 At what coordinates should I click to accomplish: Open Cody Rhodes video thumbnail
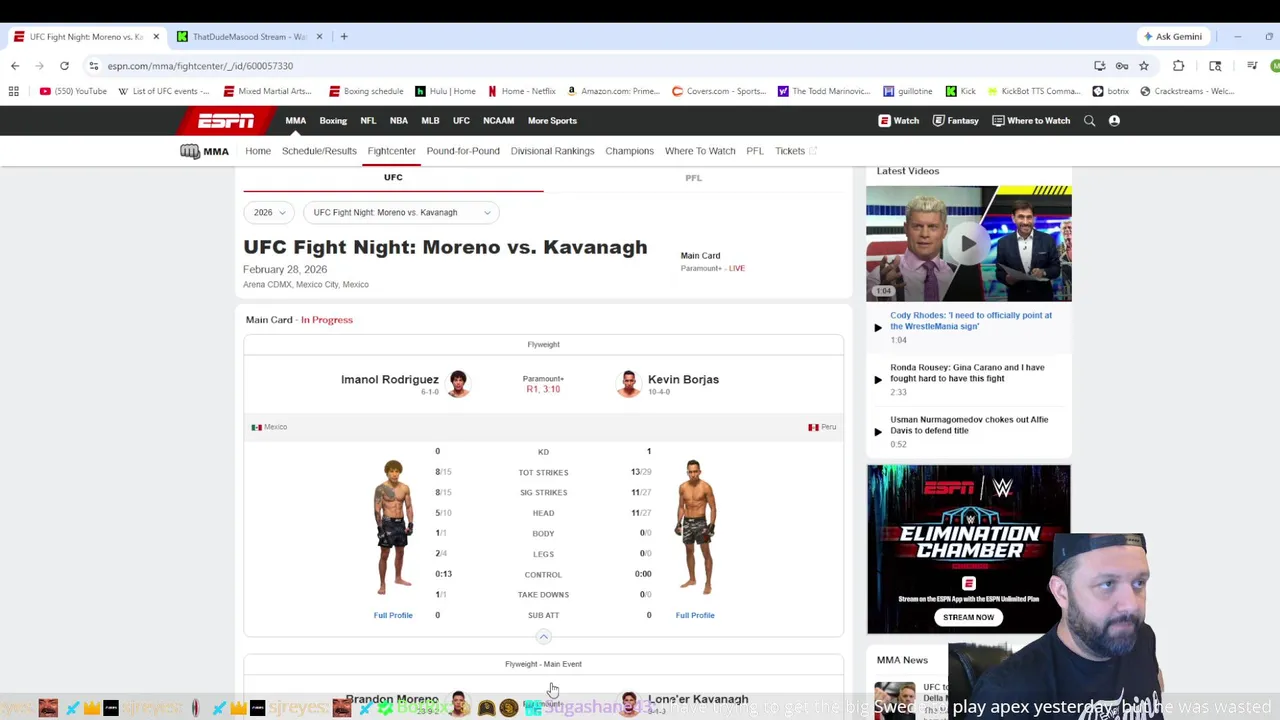[x=968, y=243]
